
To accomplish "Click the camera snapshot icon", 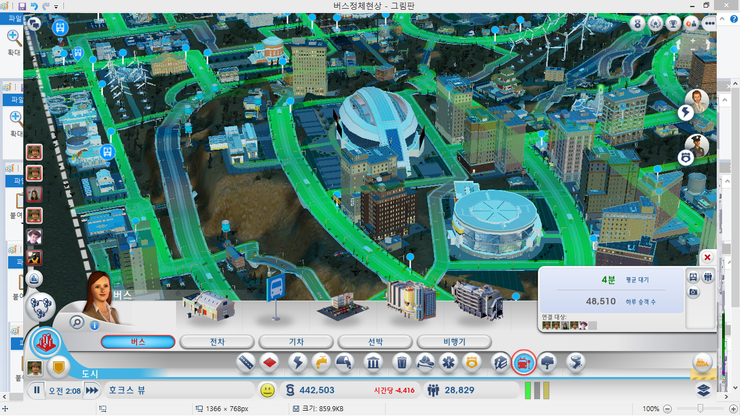I will pos(693,292).
